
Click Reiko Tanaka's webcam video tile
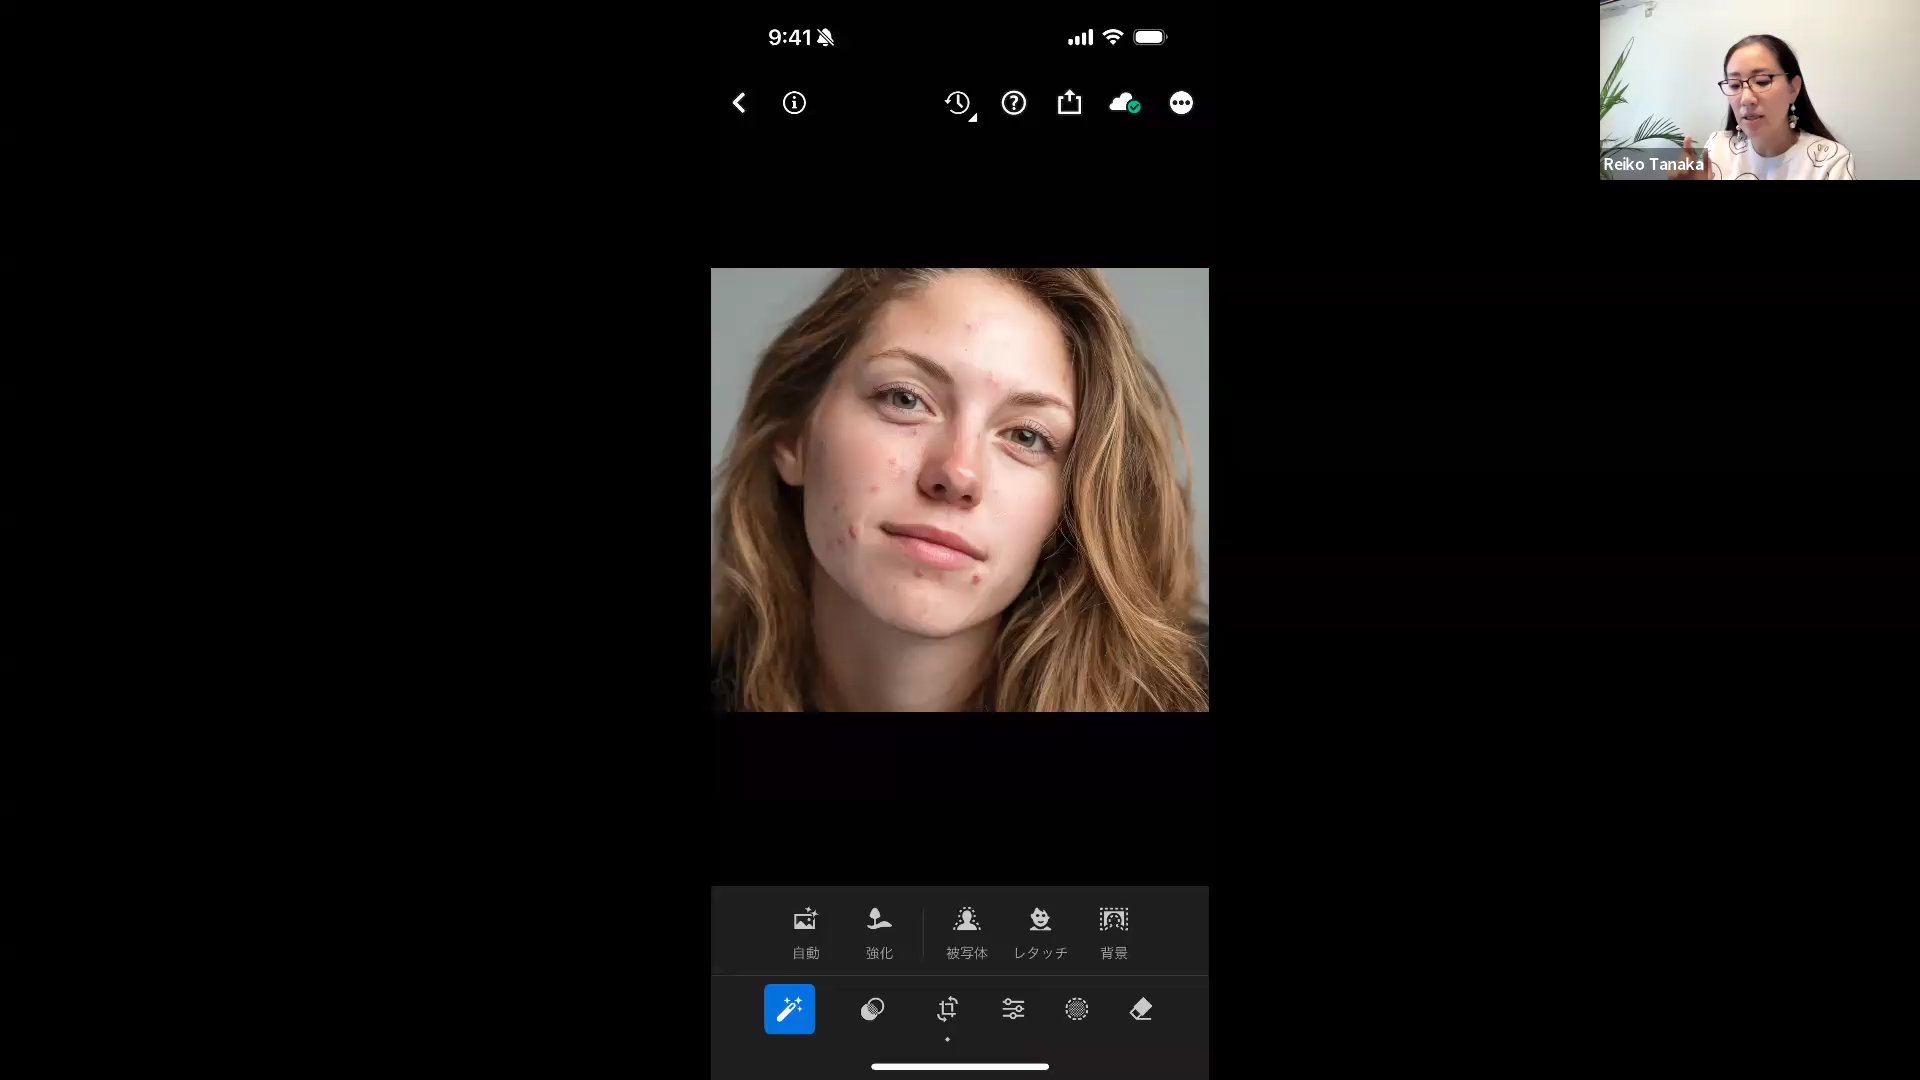pos(1759,90)
